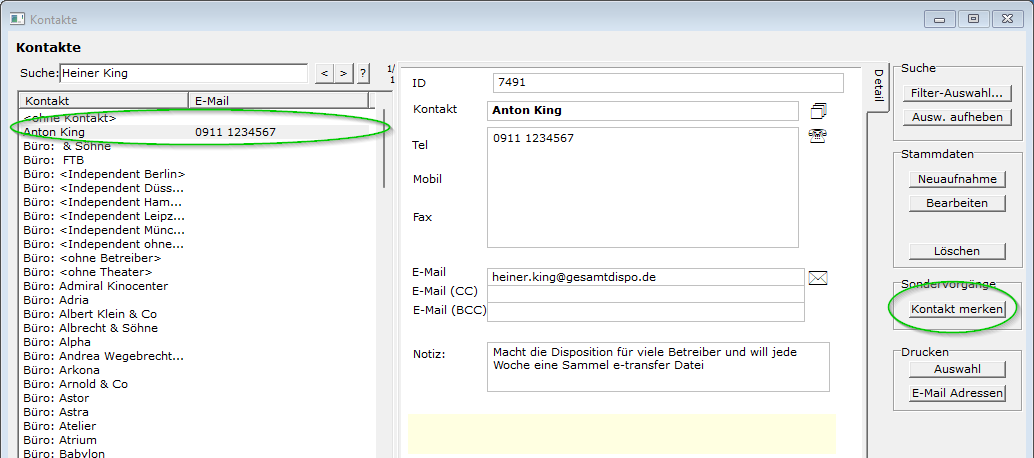Click the ? search help button

tap(362, 73)
